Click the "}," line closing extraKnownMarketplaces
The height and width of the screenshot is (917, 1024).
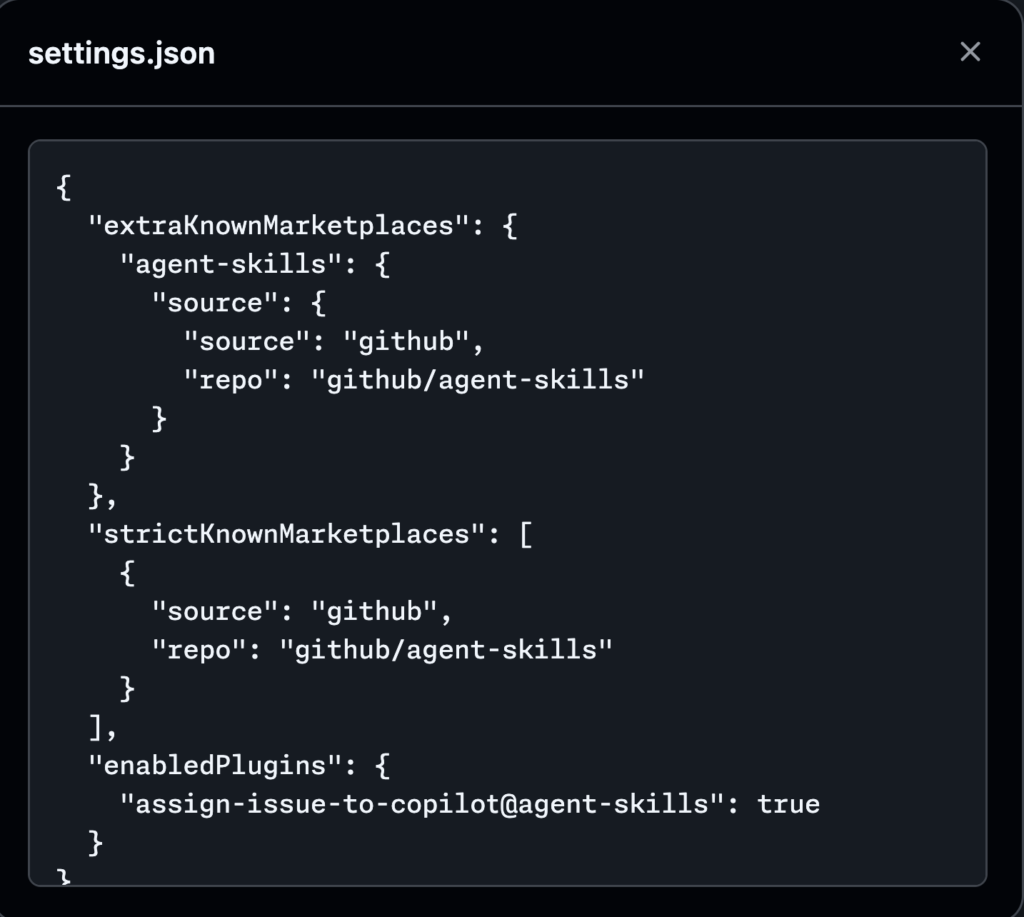(103, 496)
